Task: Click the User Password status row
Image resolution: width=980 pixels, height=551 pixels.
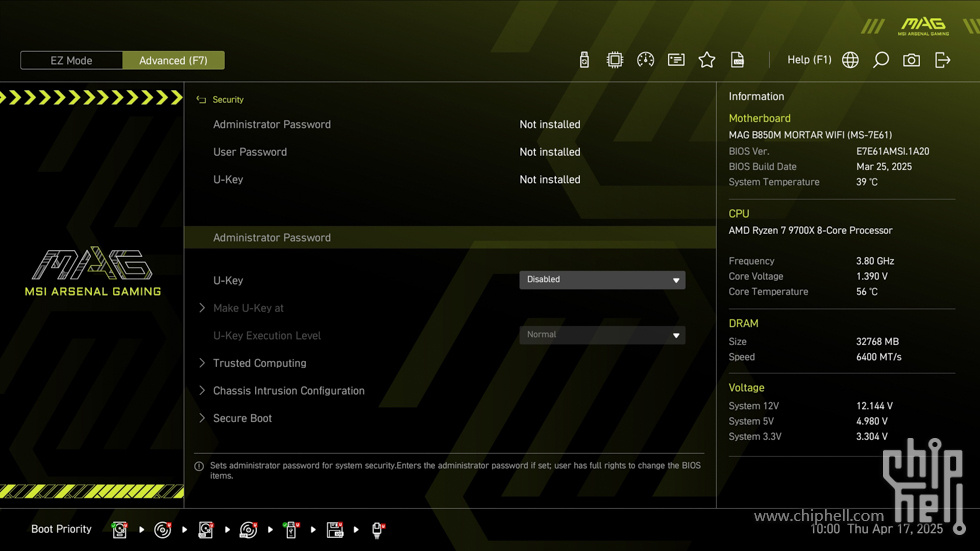Action: point(450,152)
